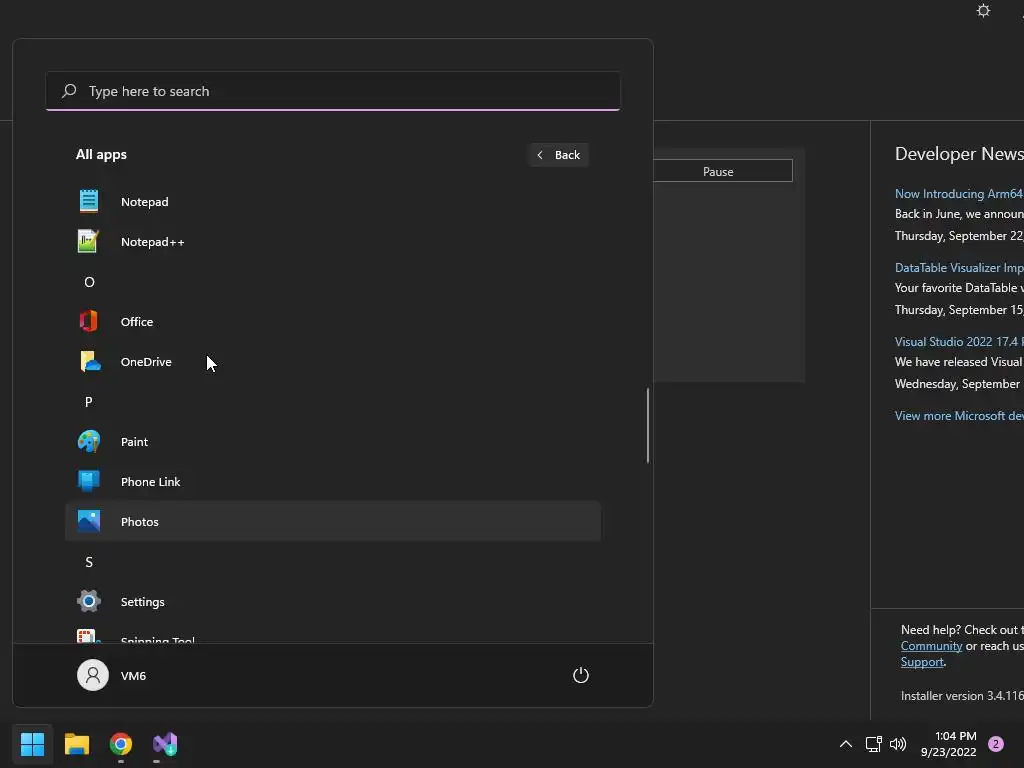Open the volume speaker tray icon
Screen dimensions: 1024x768
[899, 744]
